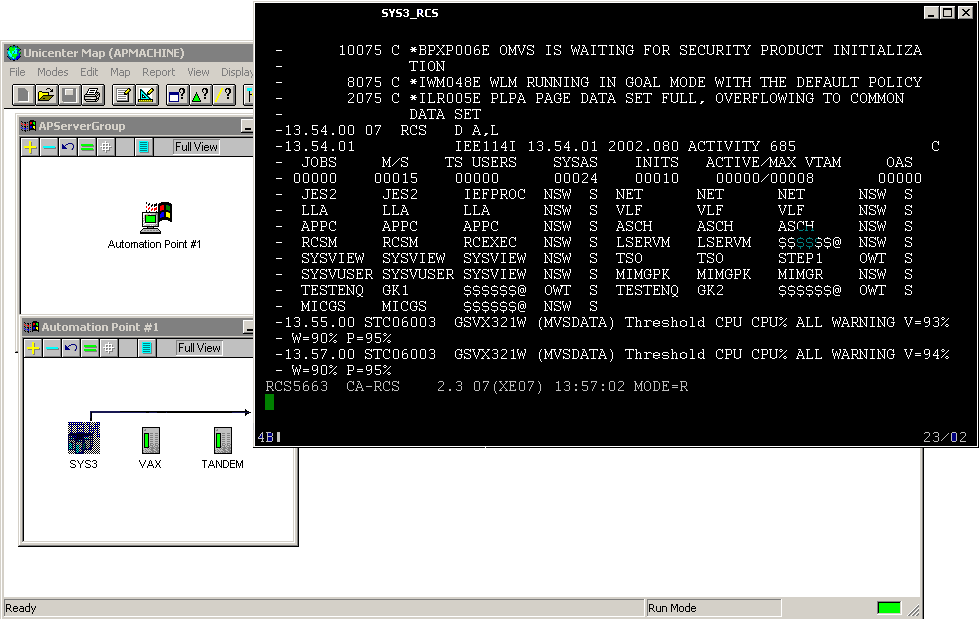Minimize the APServerGroup child window
This screenshot has height=619, width=980.
coord(247,126)
